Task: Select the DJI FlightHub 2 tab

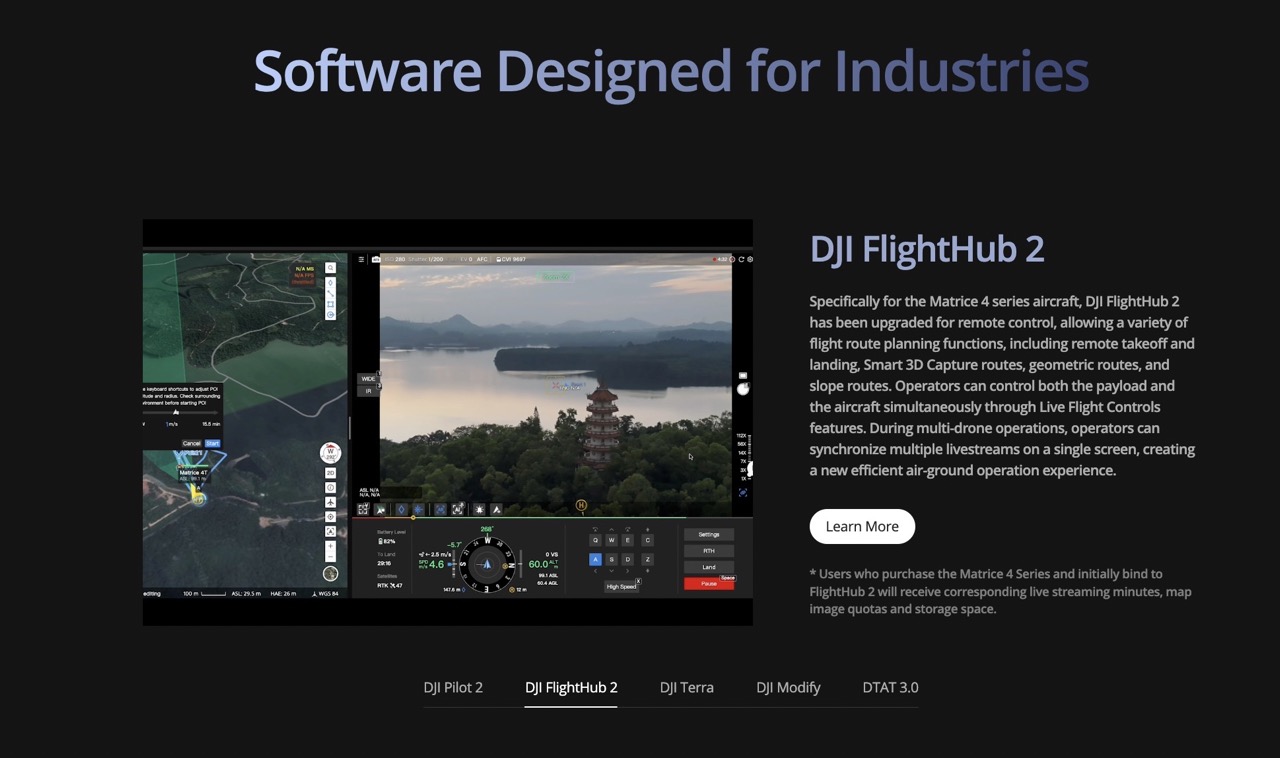Action: (571, 687)
